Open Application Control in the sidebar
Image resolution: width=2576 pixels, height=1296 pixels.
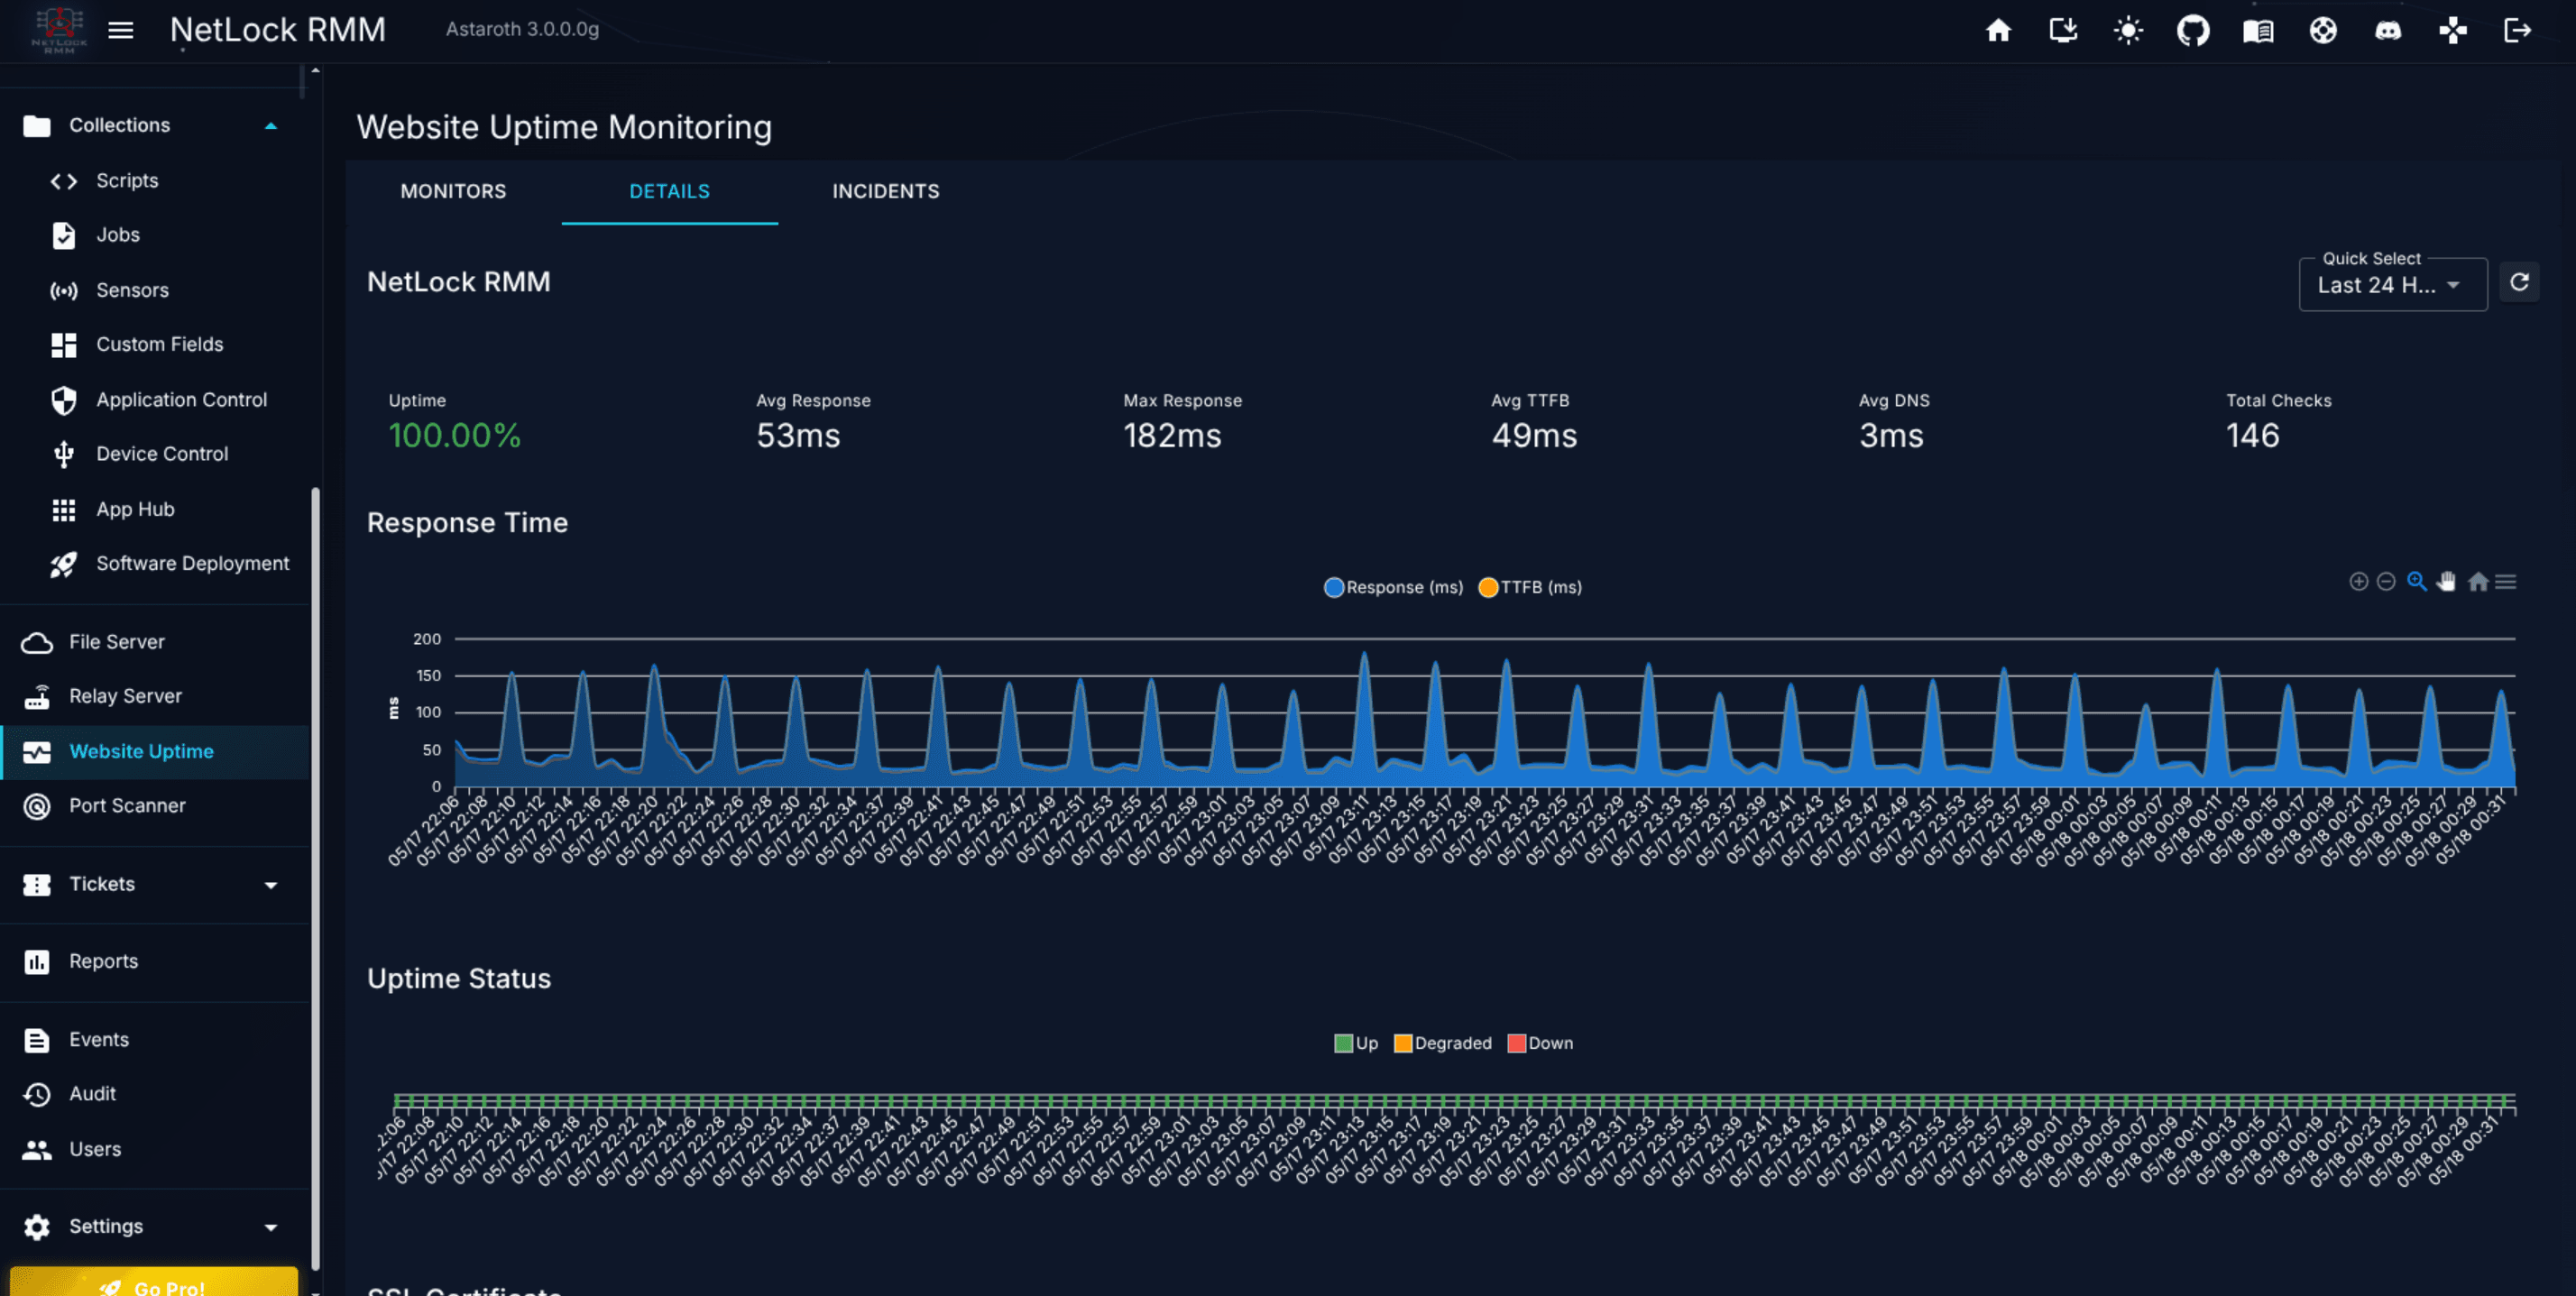tap(154, 399)
